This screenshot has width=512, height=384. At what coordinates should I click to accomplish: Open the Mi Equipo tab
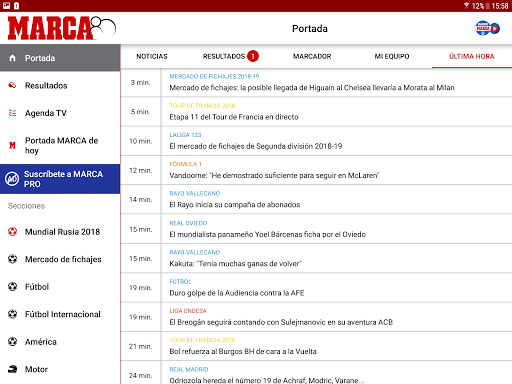pyautogui.click(x=392, y=56)
